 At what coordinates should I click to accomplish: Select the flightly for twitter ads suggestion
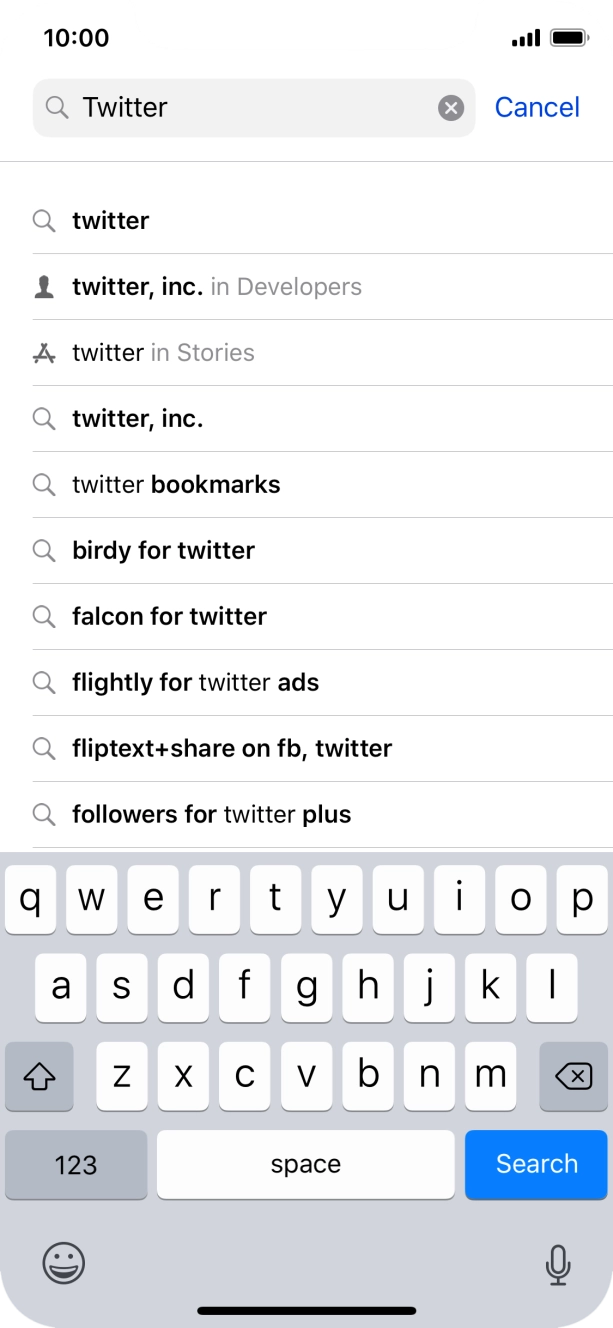tap(195, 683)
